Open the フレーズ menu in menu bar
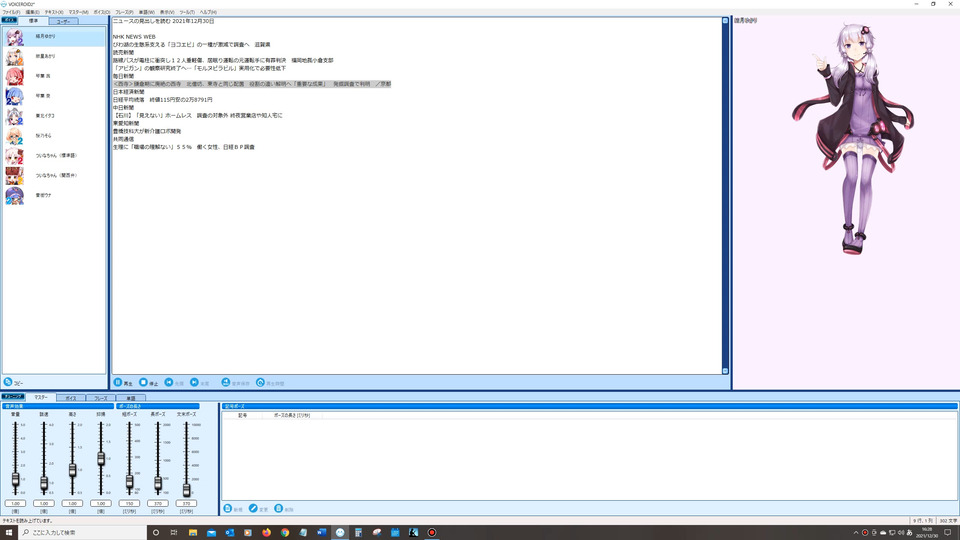 124,12
